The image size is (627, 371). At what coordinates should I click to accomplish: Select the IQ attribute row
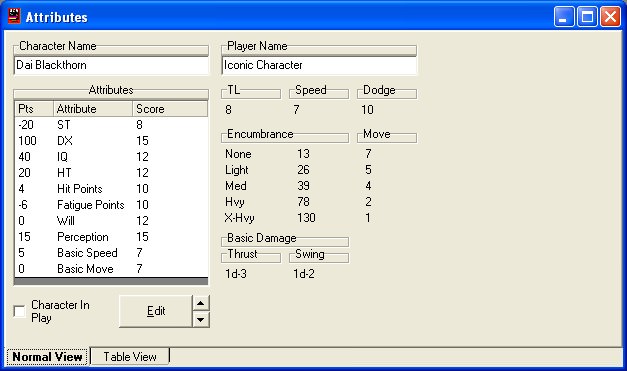[111, 157]
